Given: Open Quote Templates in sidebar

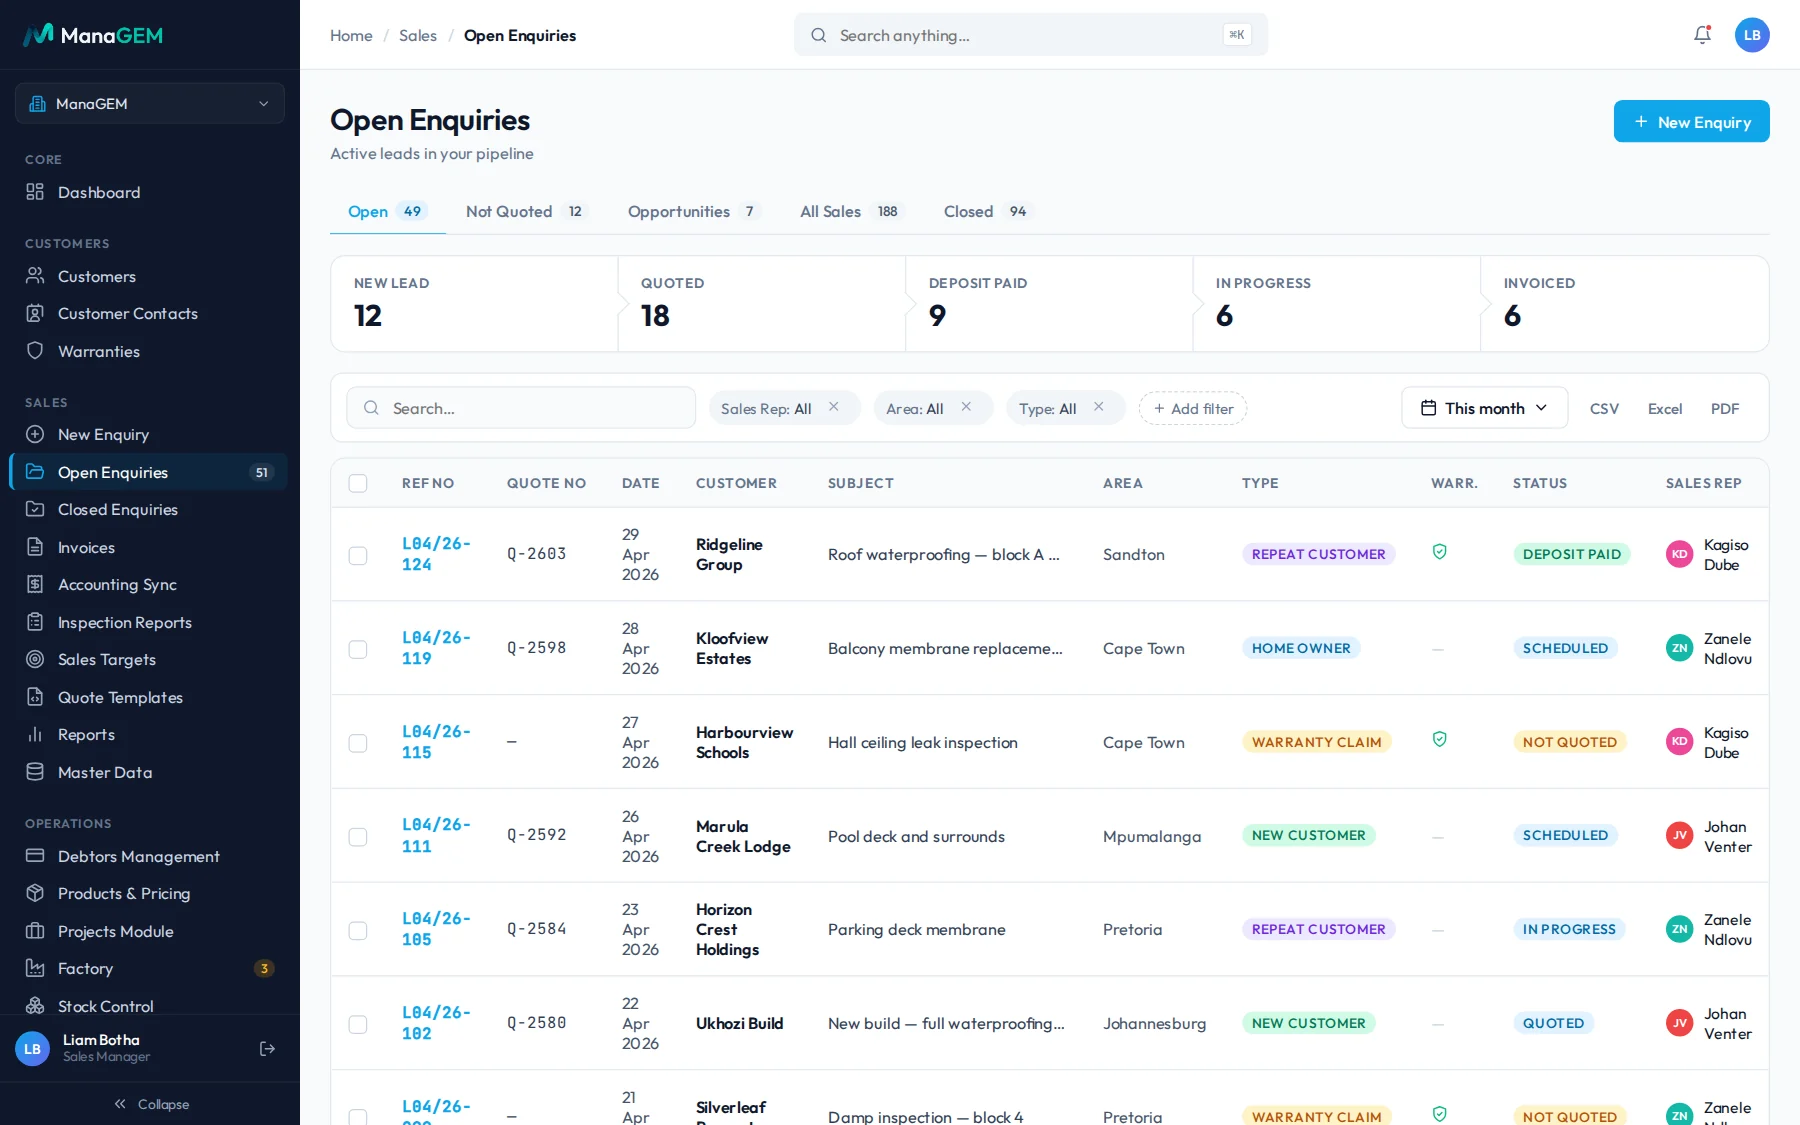Looking at the screenshot, I should click(150, 697).
